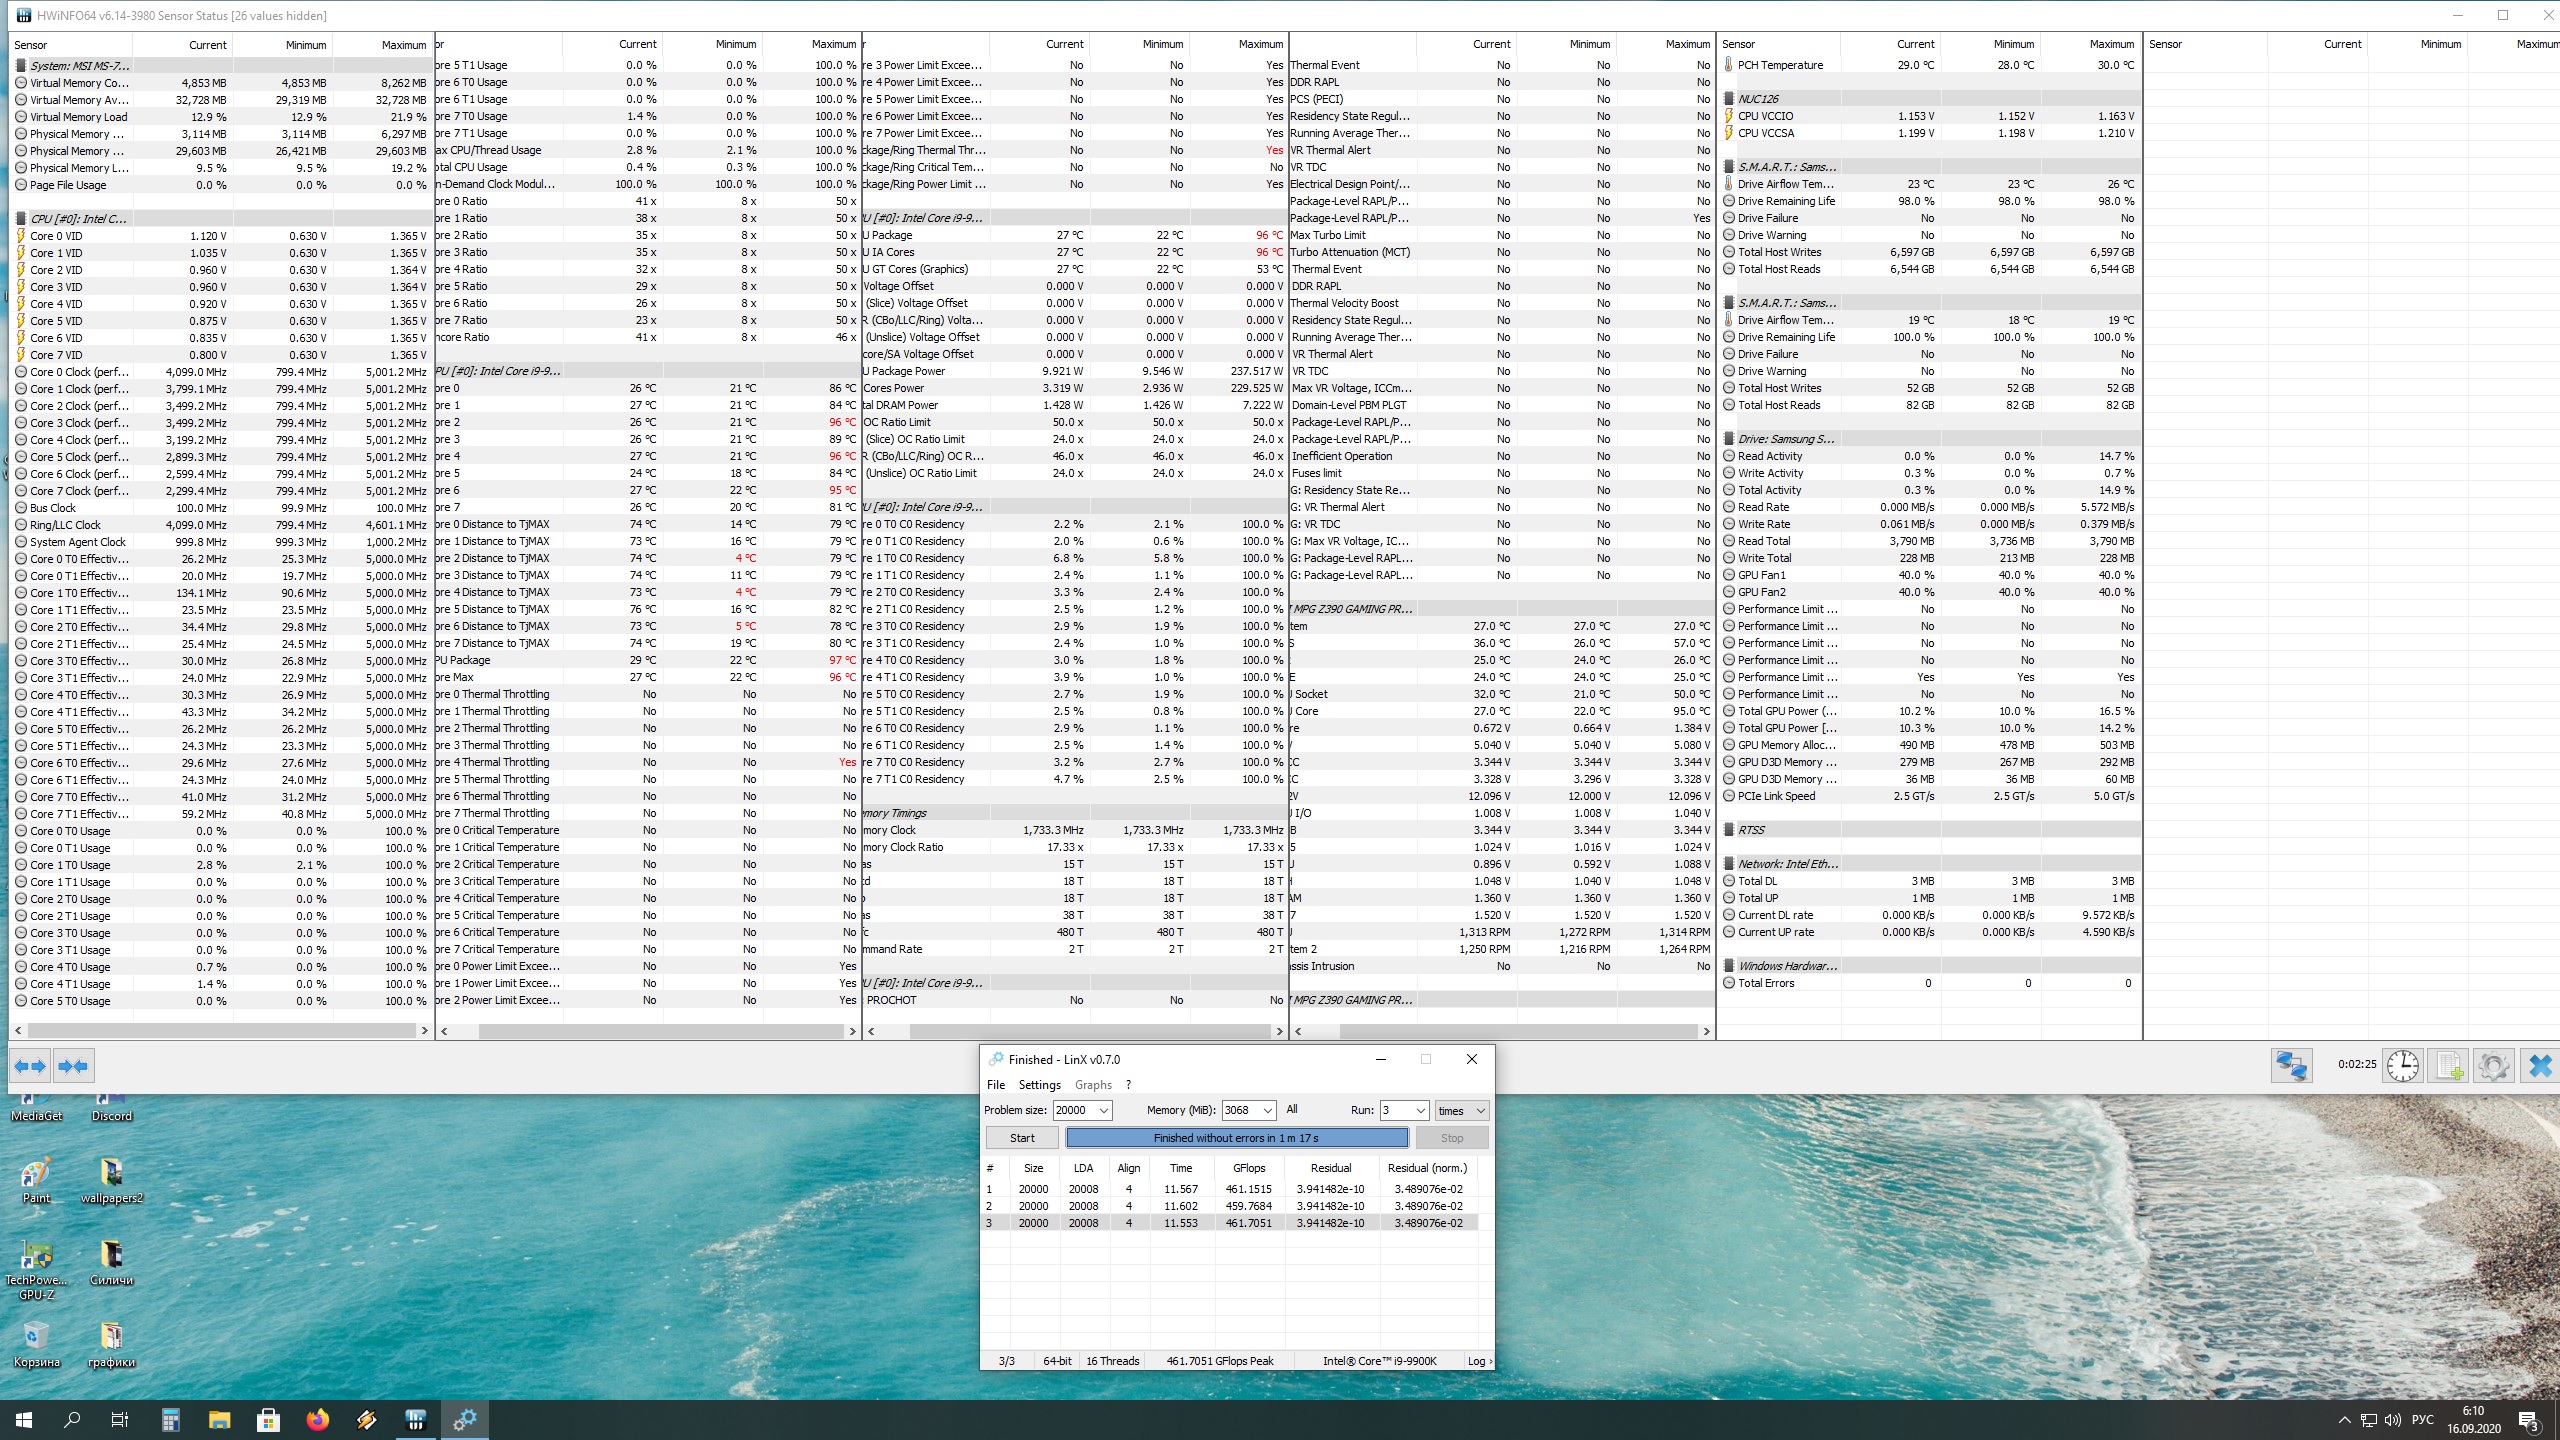2560x1440 pixels.
Task: Open the 'times' run mode dropdown
Action: tap(1462, 1110)
